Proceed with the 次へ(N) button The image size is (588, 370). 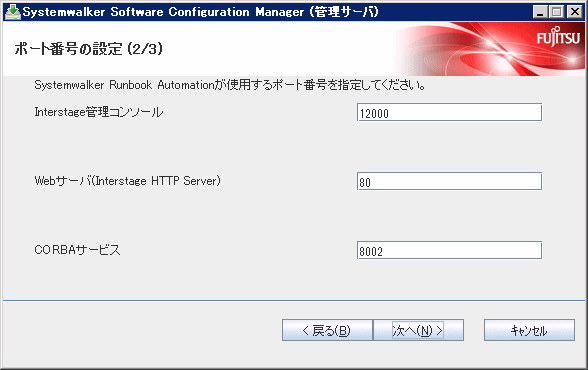point(418,330)
